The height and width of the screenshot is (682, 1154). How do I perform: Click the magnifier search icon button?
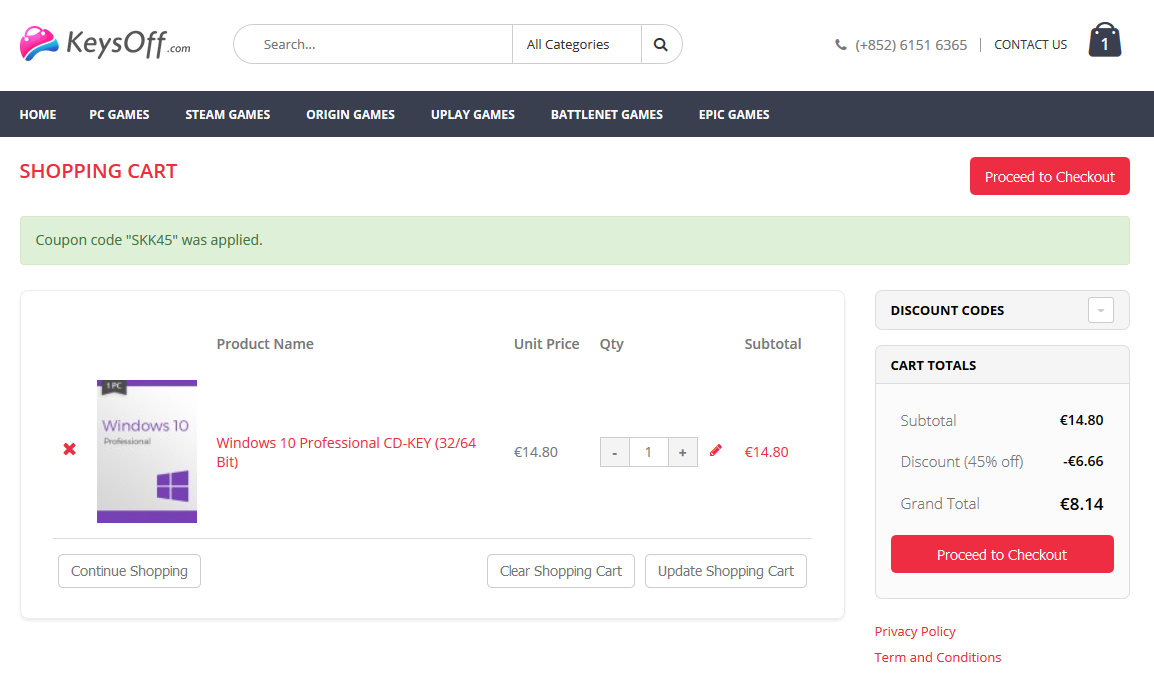(x=661, y=44)
